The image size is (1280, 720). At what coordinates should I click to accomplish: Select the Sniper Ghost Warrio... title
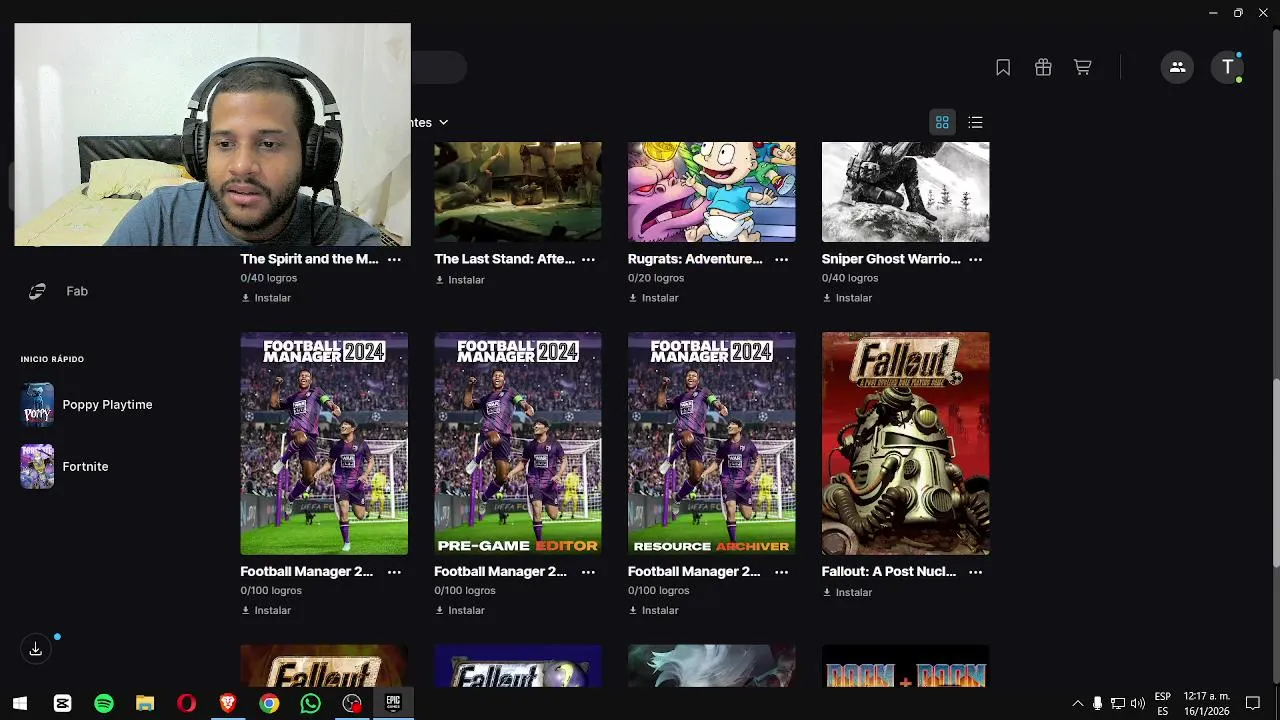pos(891,259)
